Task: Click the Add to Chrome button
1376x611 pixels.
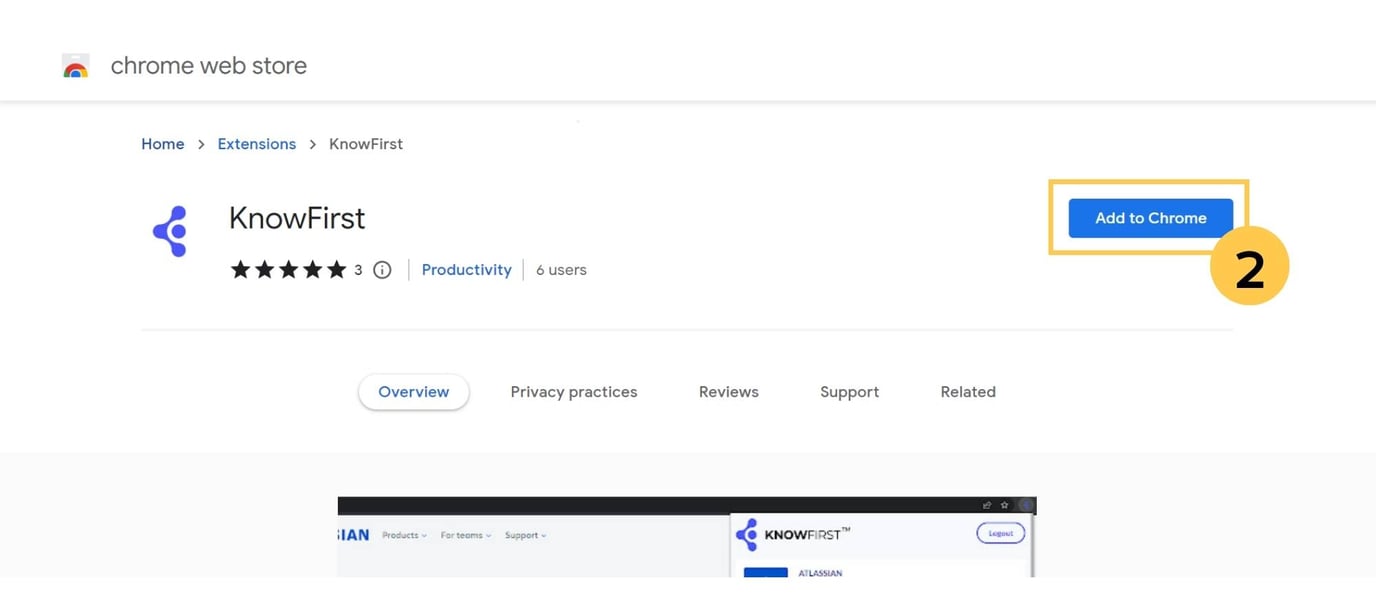Action: point(1149,217)
